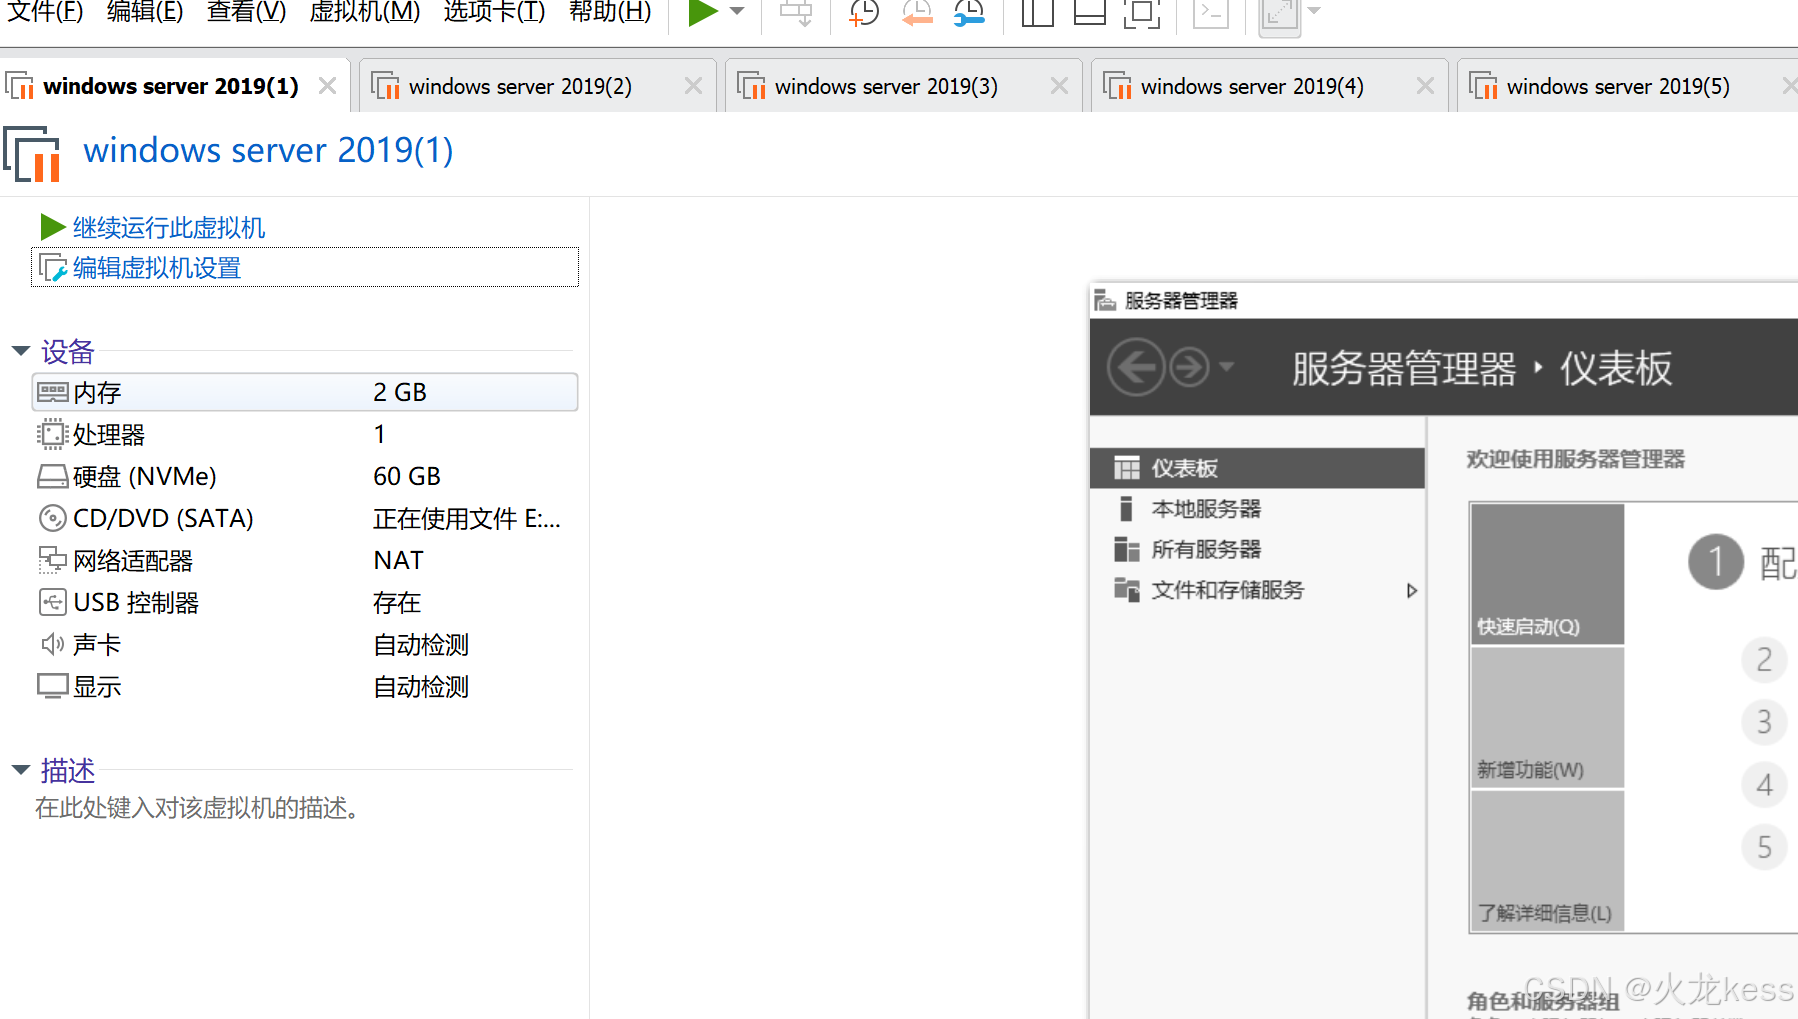The height and width of the screenshot is (1019, 1798).
Task: Open the power options dropdown arrow
Action: [x=737, y=11]
